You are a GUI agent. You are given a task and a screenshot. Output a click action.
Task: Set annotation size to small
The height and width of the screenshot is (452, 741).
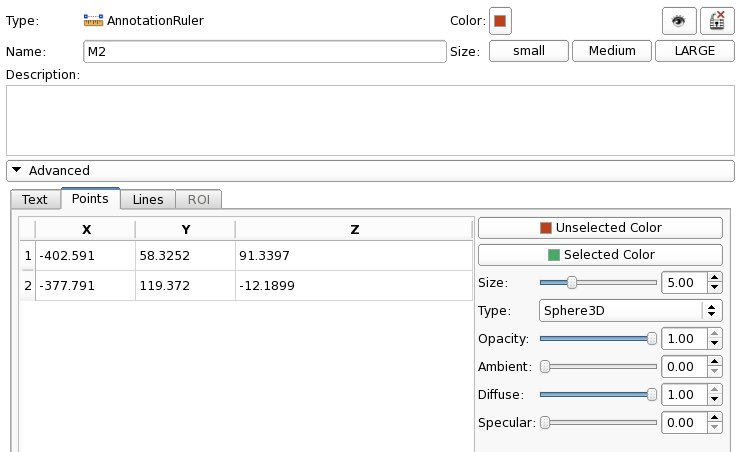(528, 51)
